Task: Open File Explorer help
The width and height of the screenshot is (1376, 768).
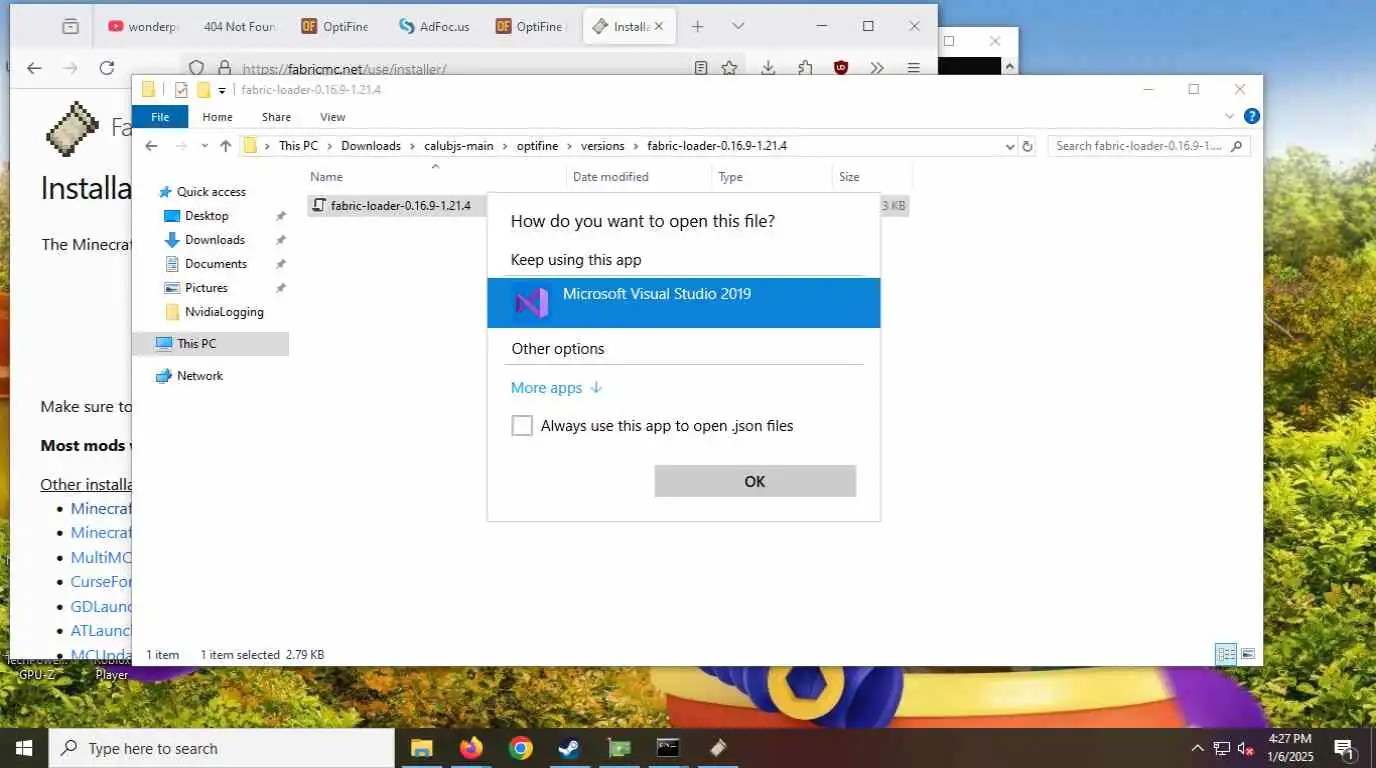Action: click(x=1251, y=117)
